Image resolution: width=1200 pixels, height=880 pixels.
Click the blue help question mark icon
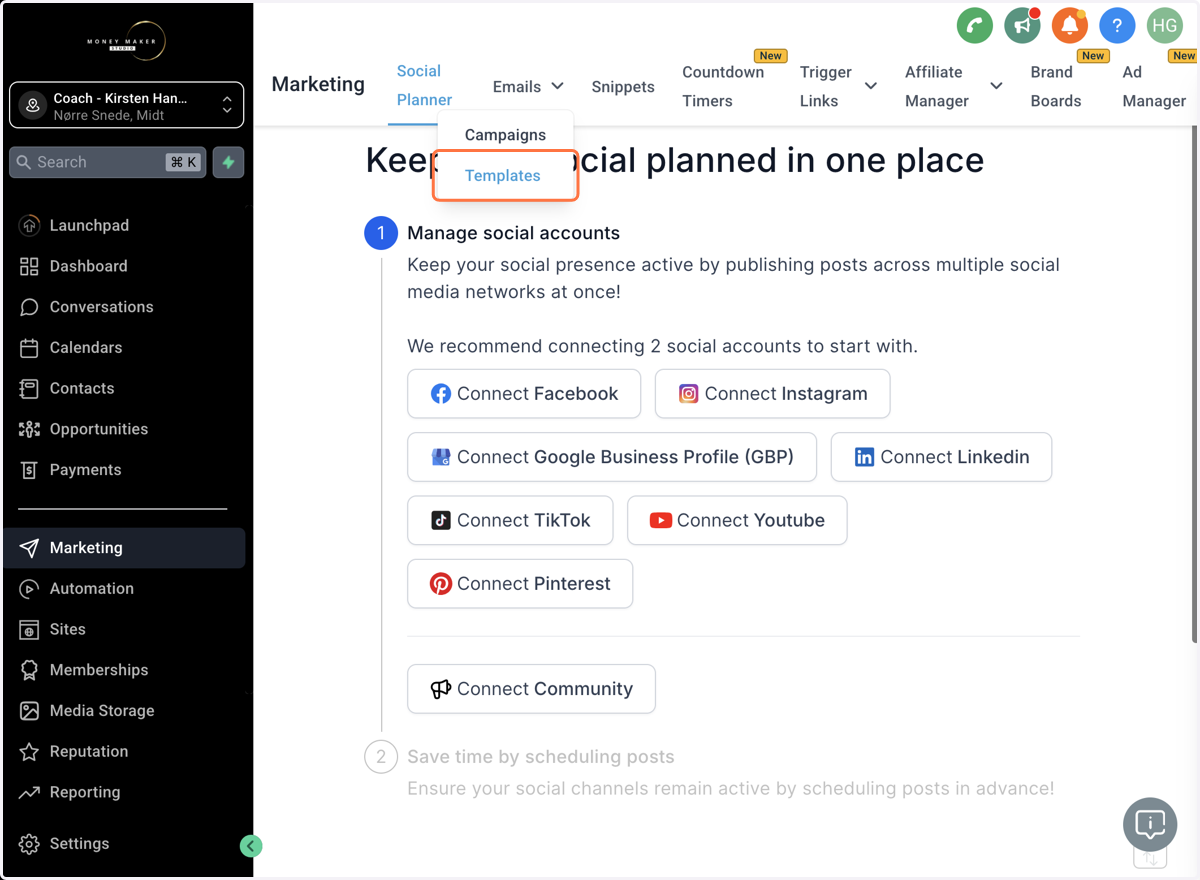(1117, 26)
